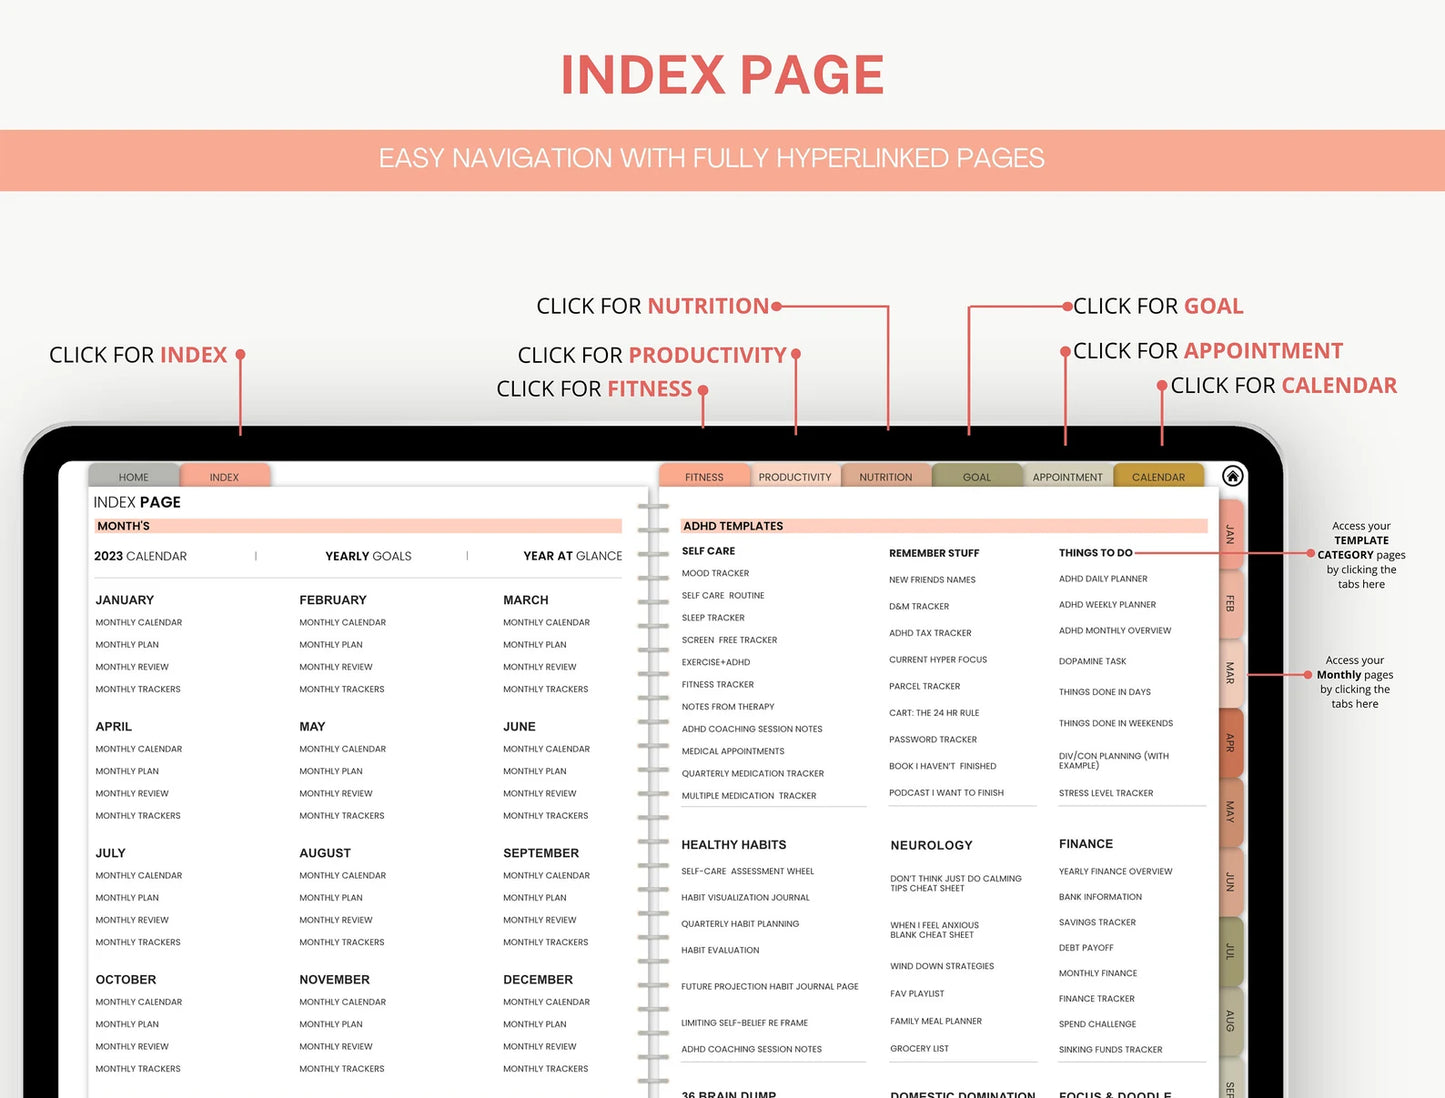This screenshot has width=1445, height=1098.
Task: Open the Debt Payoff tracker
Action: click(x=1086, y=947)
